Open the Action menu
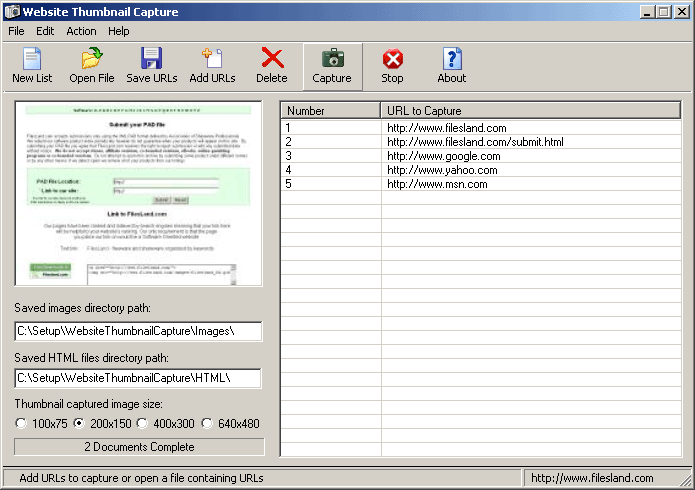The width and height of the screenshot is (695, 490). tap(81, 31)
